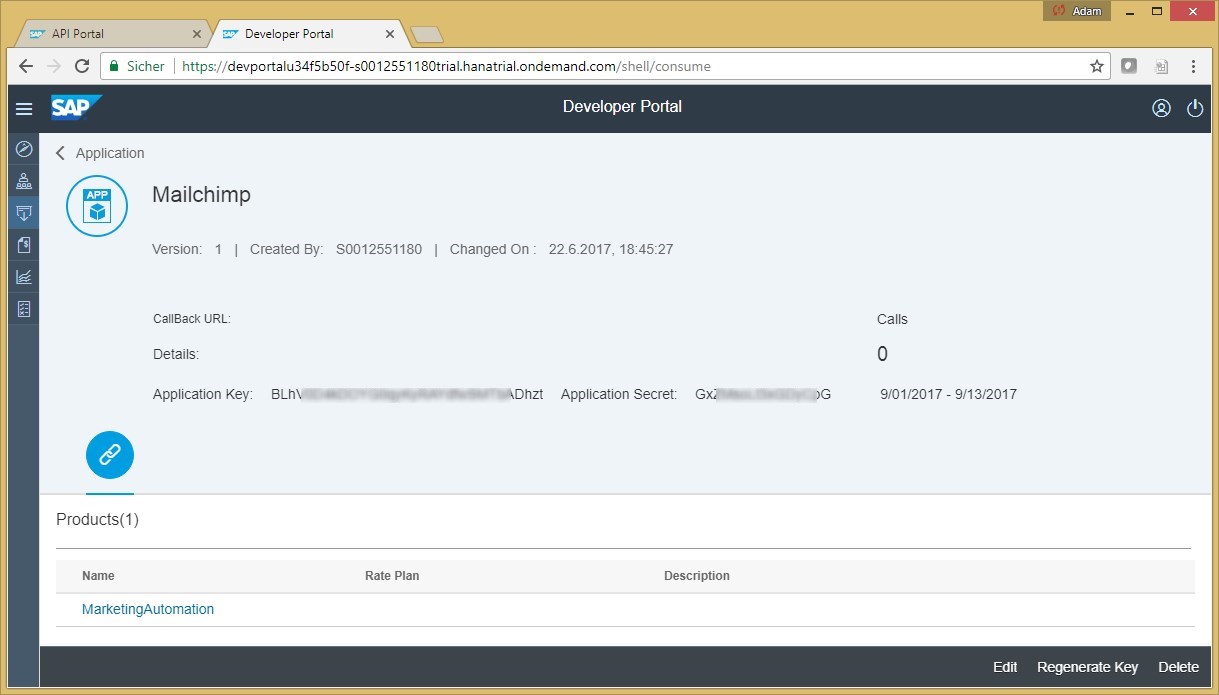The image size is (1219, 695).
Task: Open the user profile icon top right
Action: pos(1161,108)
